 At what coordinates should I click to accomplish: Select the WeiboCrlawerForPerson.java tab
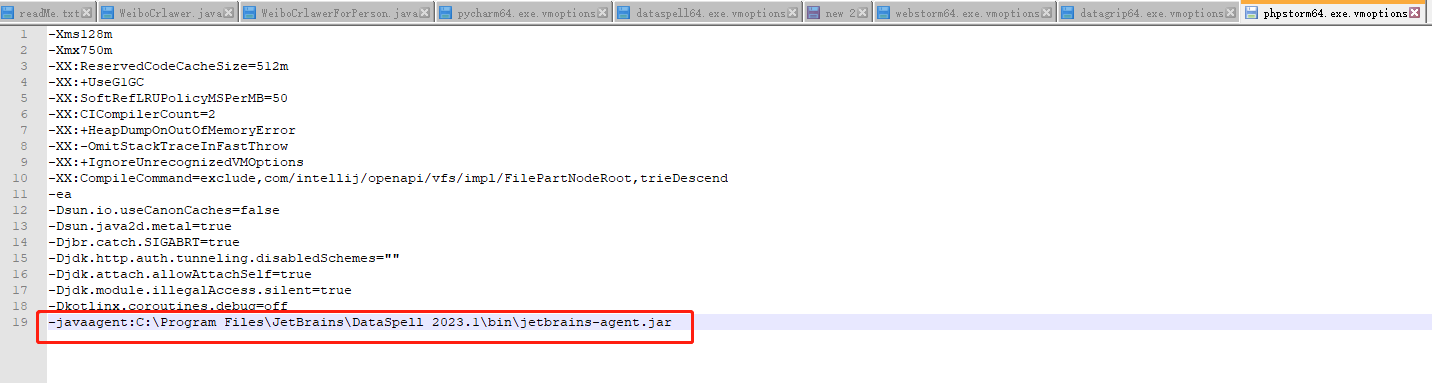337,13
